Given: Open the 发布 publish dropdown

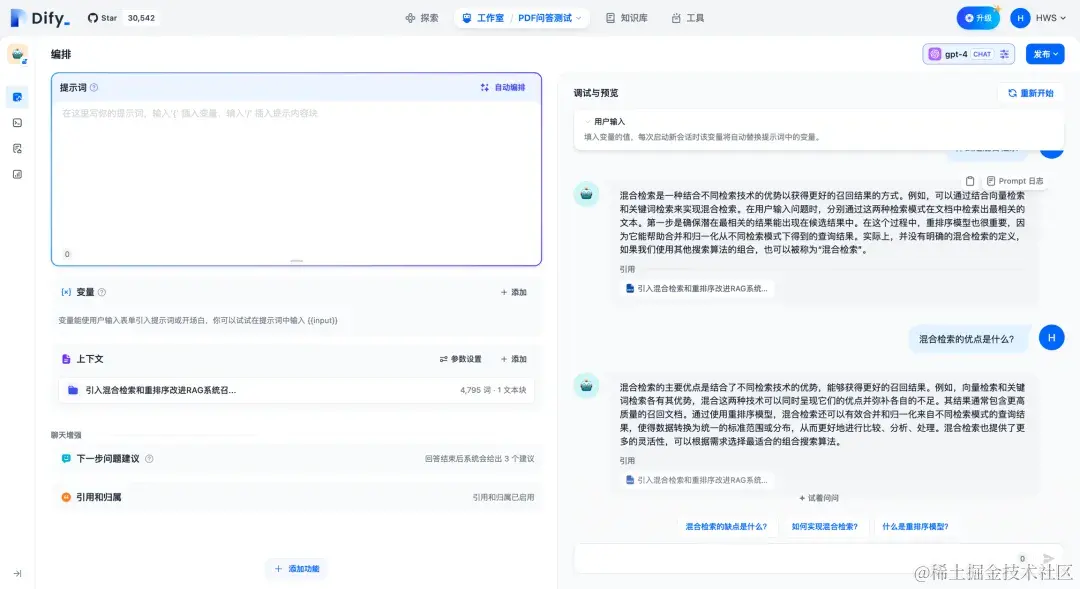Looking at the screenshot, I should [1045, 54].
